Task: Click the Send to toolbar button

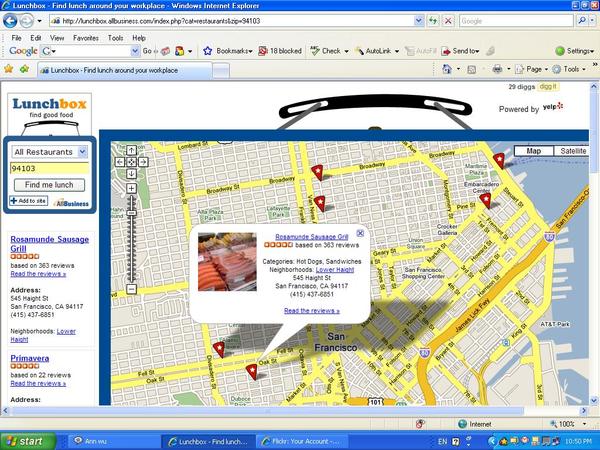Action: [x=460, y=51]
